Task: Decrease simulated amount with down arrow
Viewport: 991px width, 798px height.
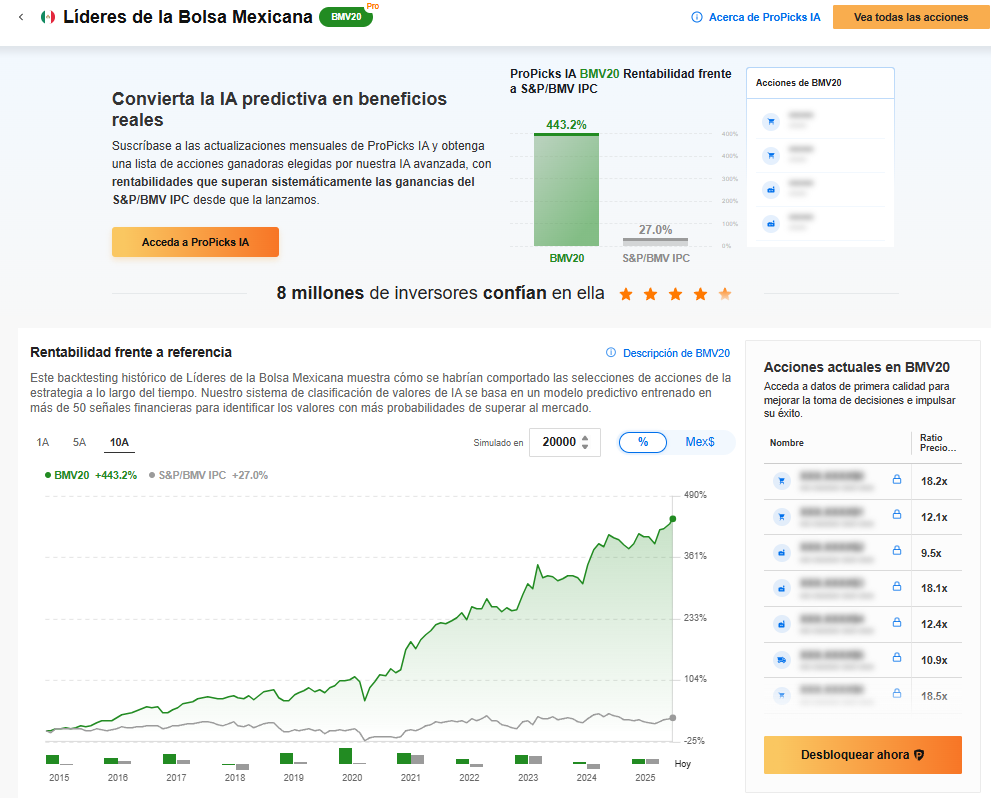Action: pos(585,447)
